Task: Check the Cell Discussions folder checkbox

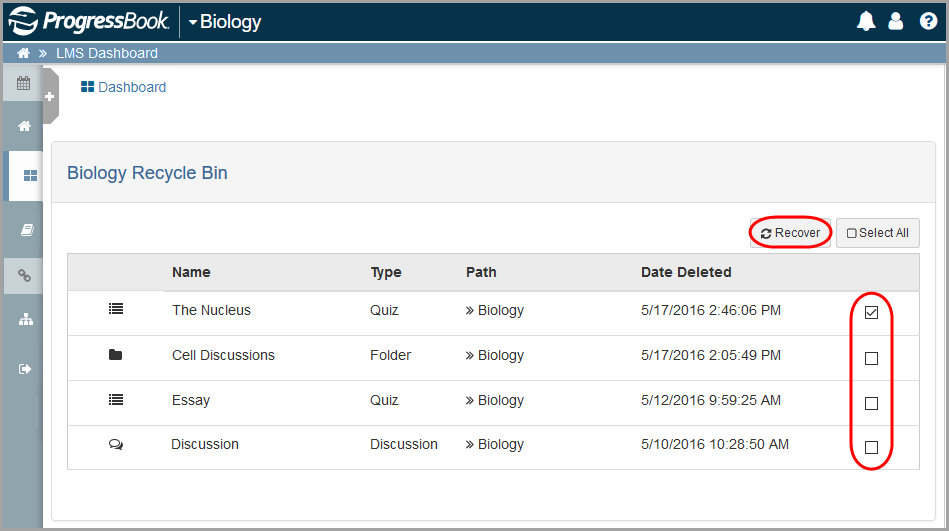Action: [x=871, y=358]
